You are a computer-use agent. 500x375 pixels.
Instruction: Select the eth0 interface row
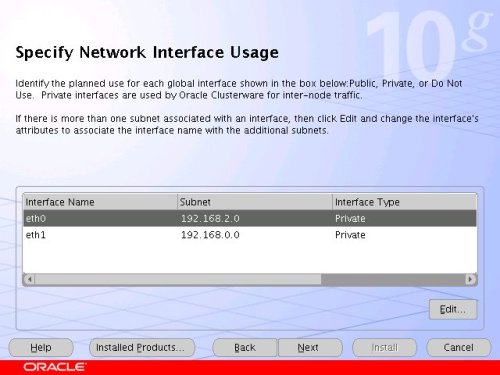point(250,218)
